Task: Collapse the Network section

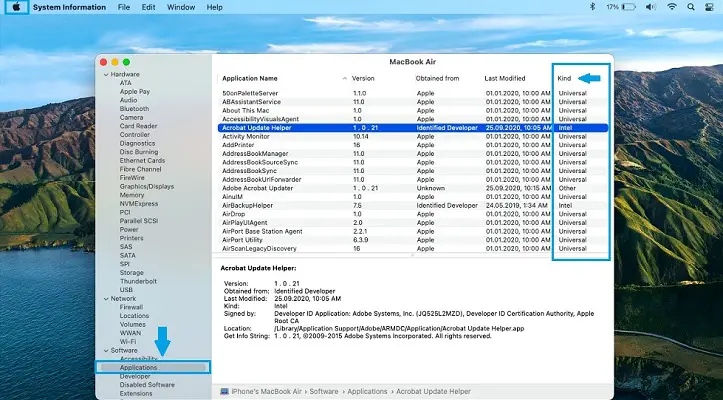Action: tap(105, 298)
